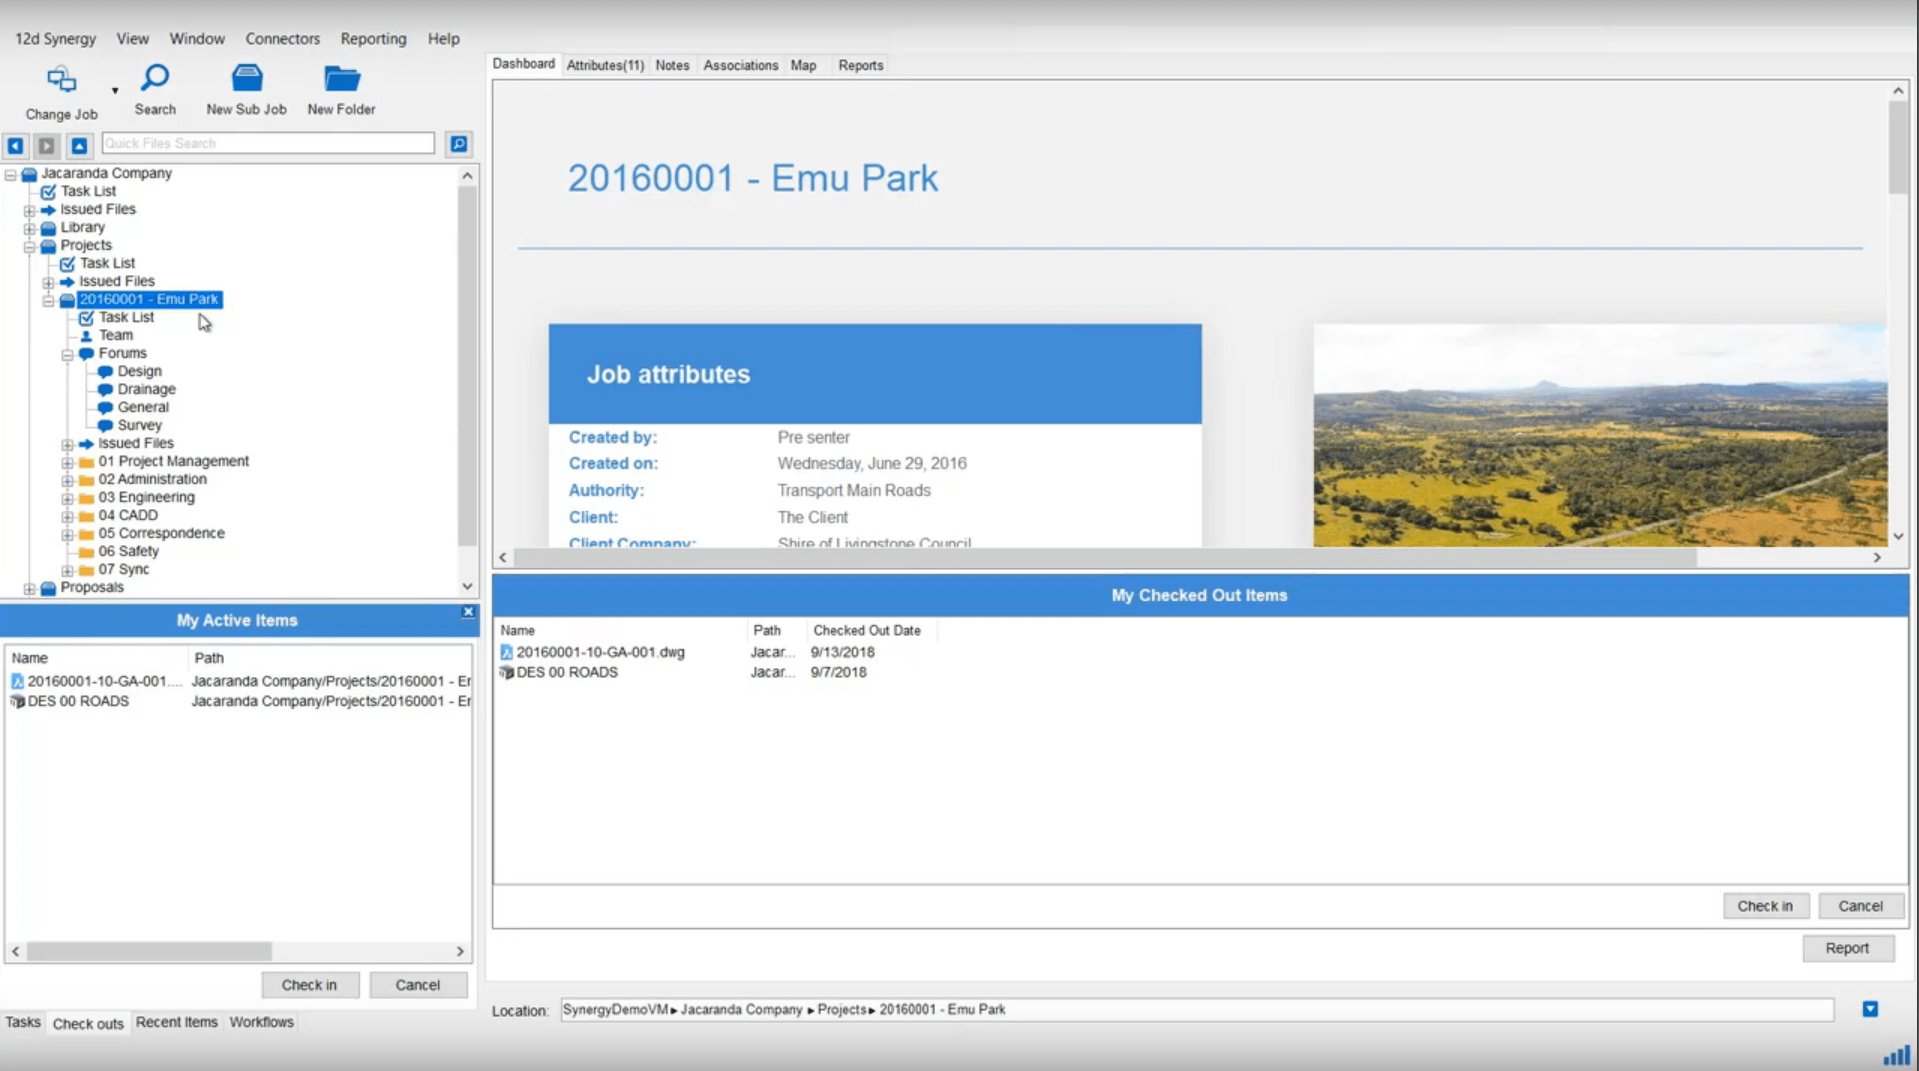Open the Design forum
The image size is (1919, 1071).
pyautogui.click(x=139, y=371)
